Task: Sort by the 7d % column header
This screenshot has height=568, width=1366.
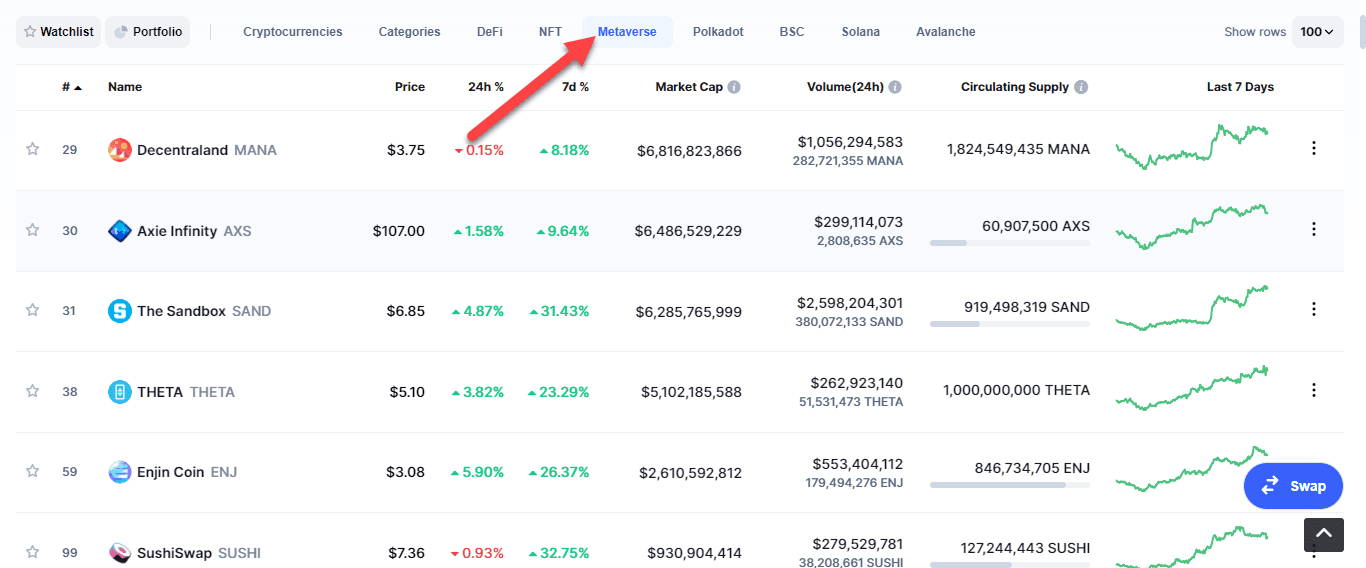Action: coord(575,87)
